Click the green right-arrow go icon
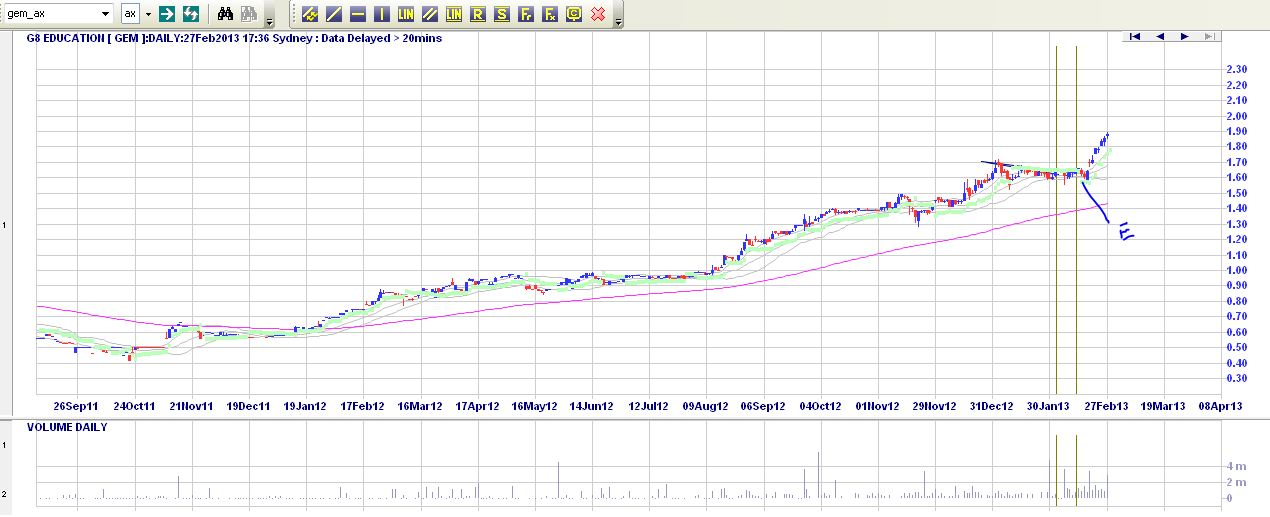The height and width of the screenshot is (517, 1270). point(167,14)
